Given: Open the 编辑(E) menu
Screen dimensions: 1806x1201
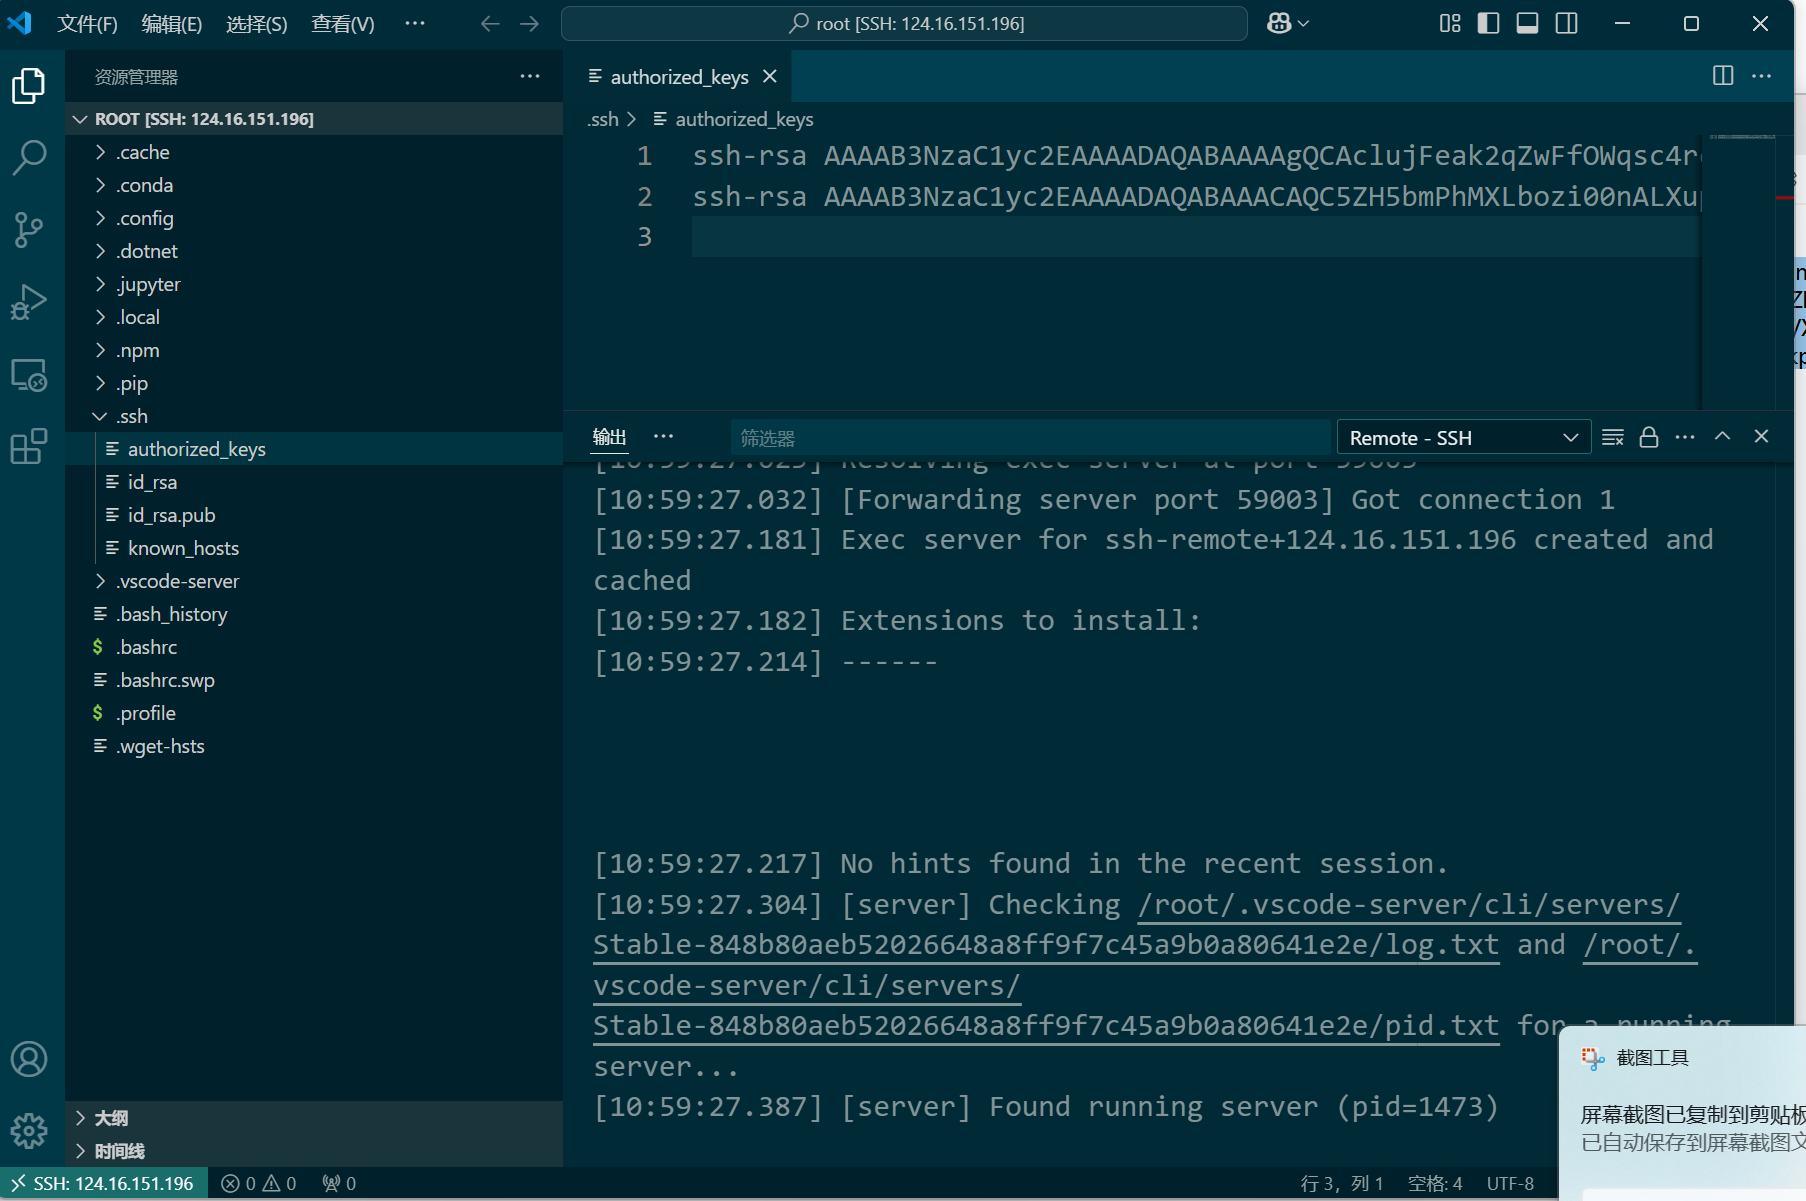Looking at the screenshot, I should coord(172,23).
